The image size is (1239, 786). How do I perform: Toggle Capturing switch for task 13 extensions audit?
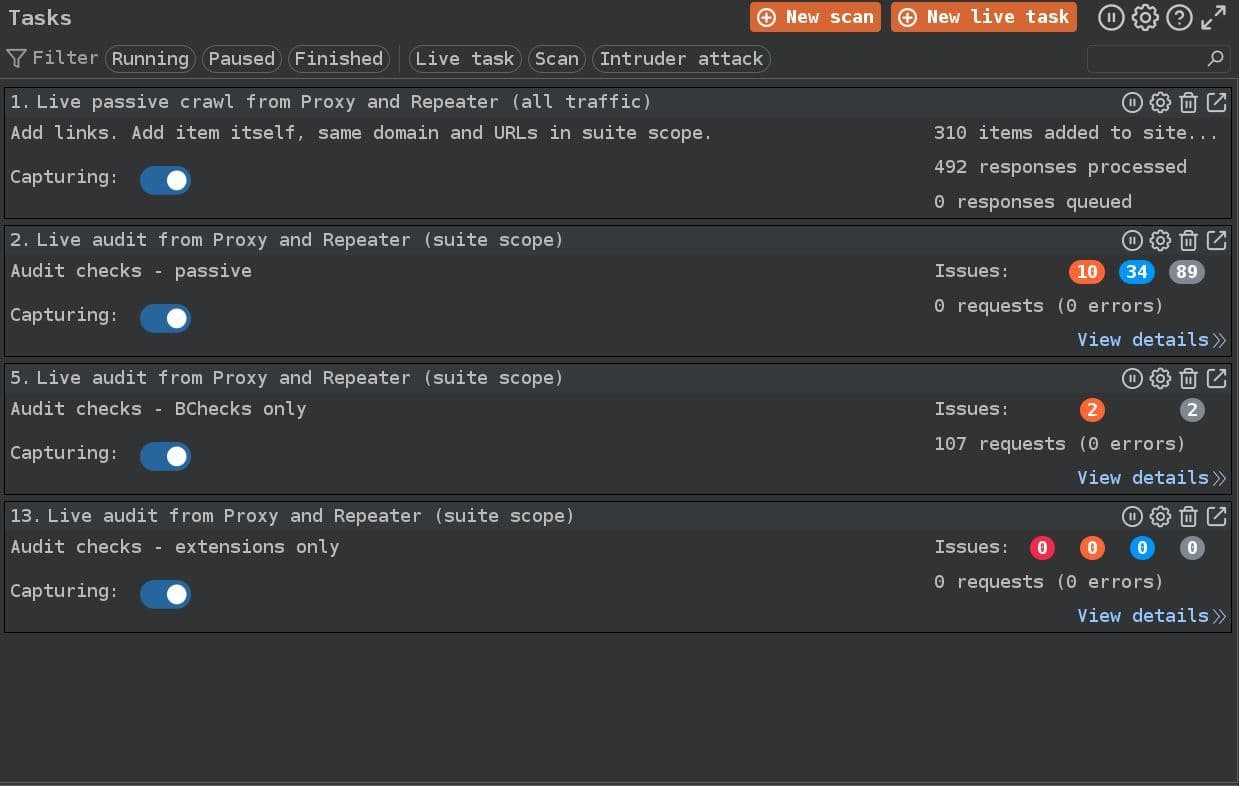pyautogui.click(x=165, y=594)
